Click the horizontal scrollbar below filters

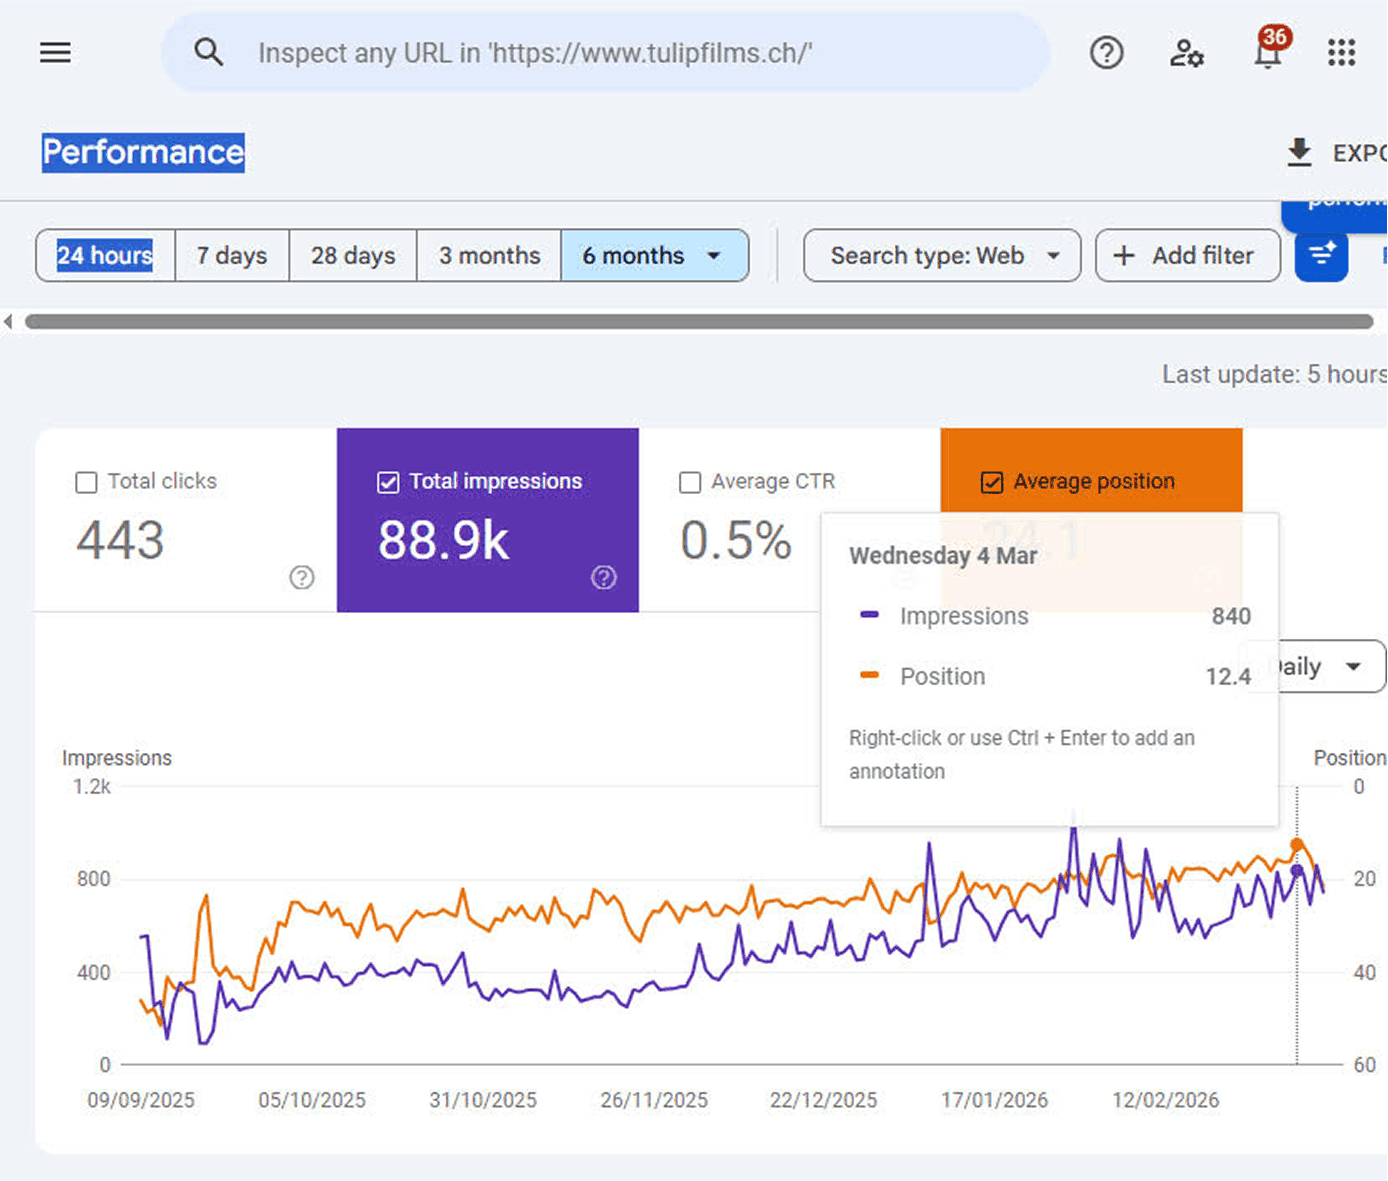coord(698,322)
